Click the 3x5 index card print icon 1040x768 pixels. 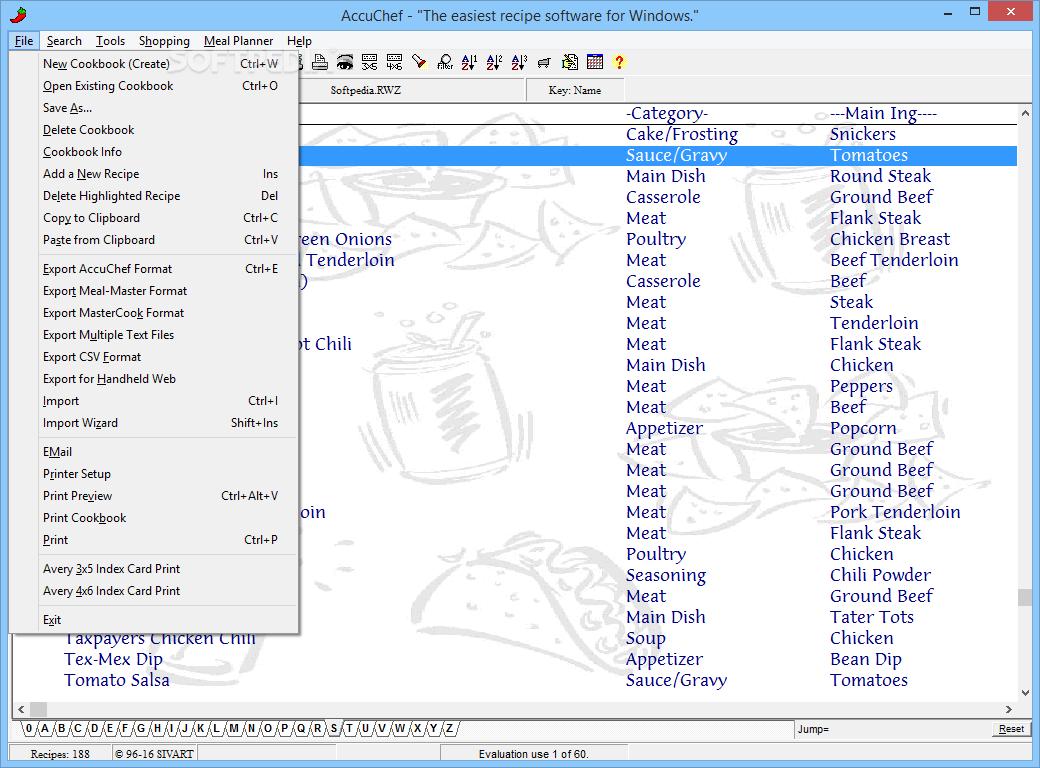[369, 62]
